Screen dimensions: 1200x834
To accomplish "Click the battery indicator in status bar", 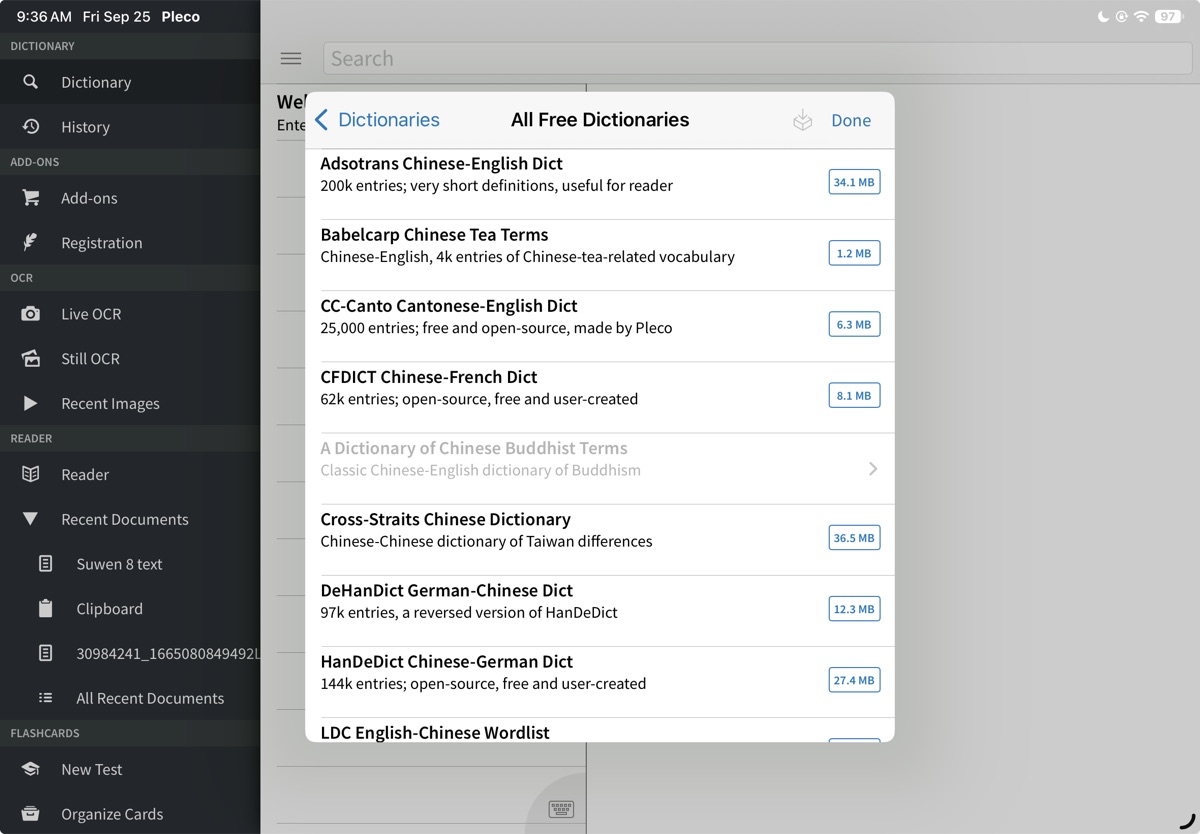I will [x=1168, y=17].
